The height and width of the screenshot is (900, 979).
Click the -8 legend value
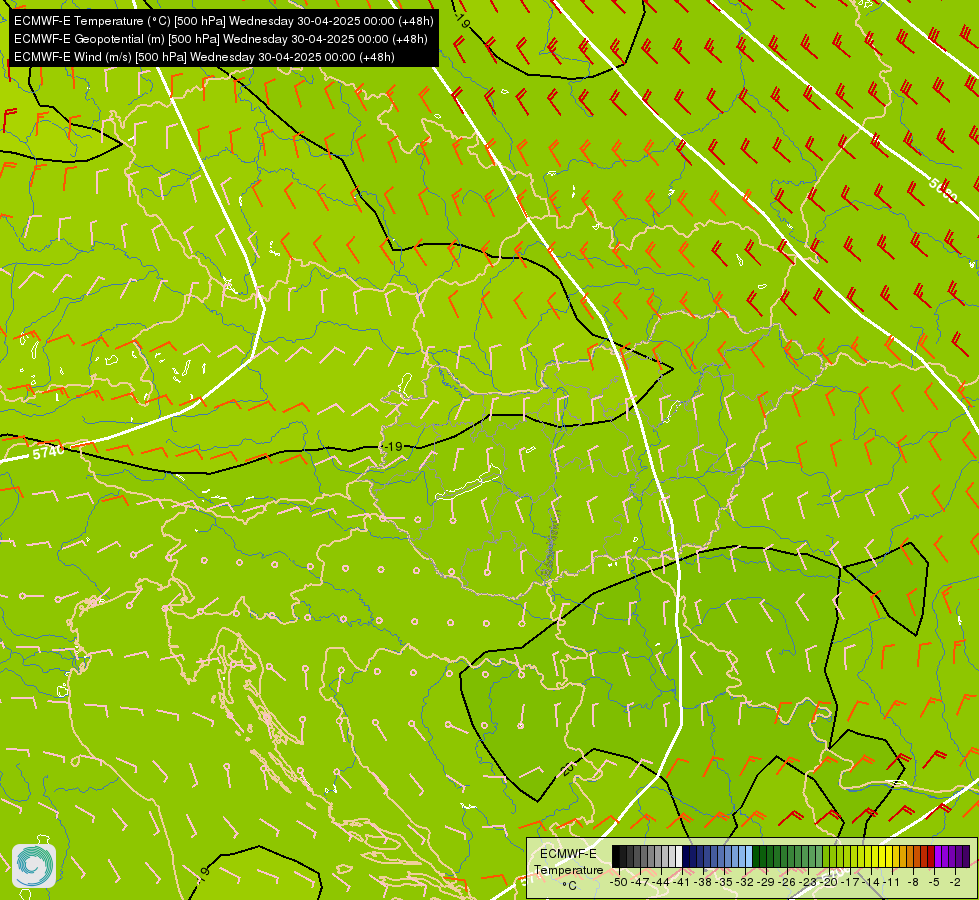913,882
